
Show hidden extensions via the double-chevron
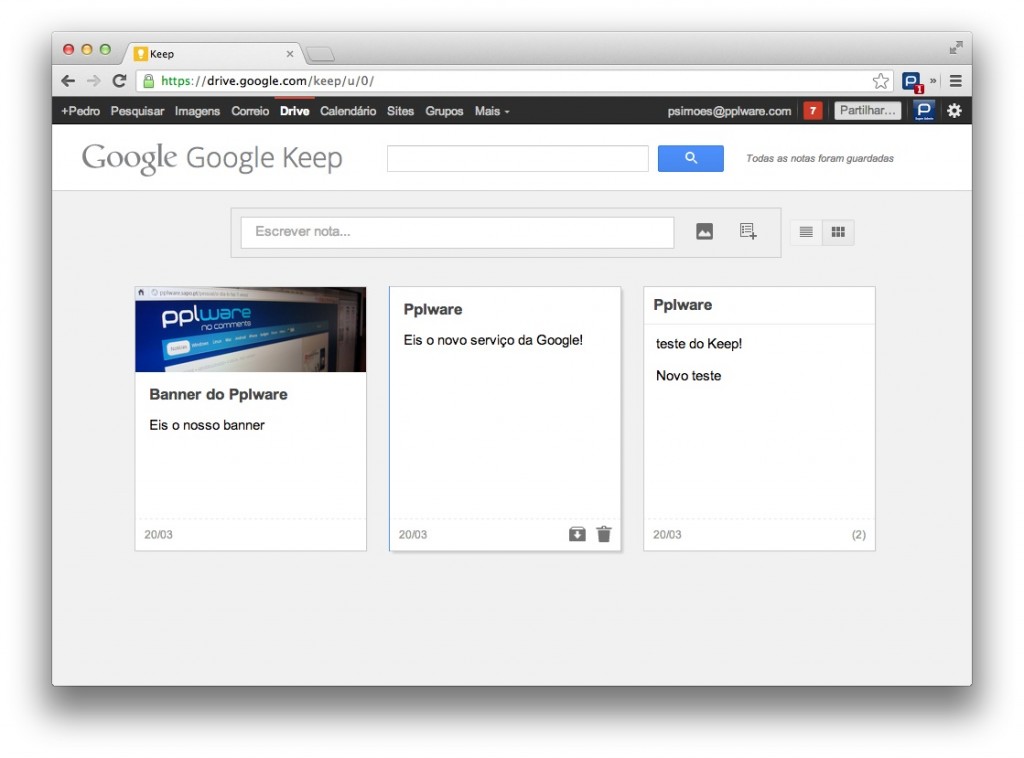pos(933,80)
